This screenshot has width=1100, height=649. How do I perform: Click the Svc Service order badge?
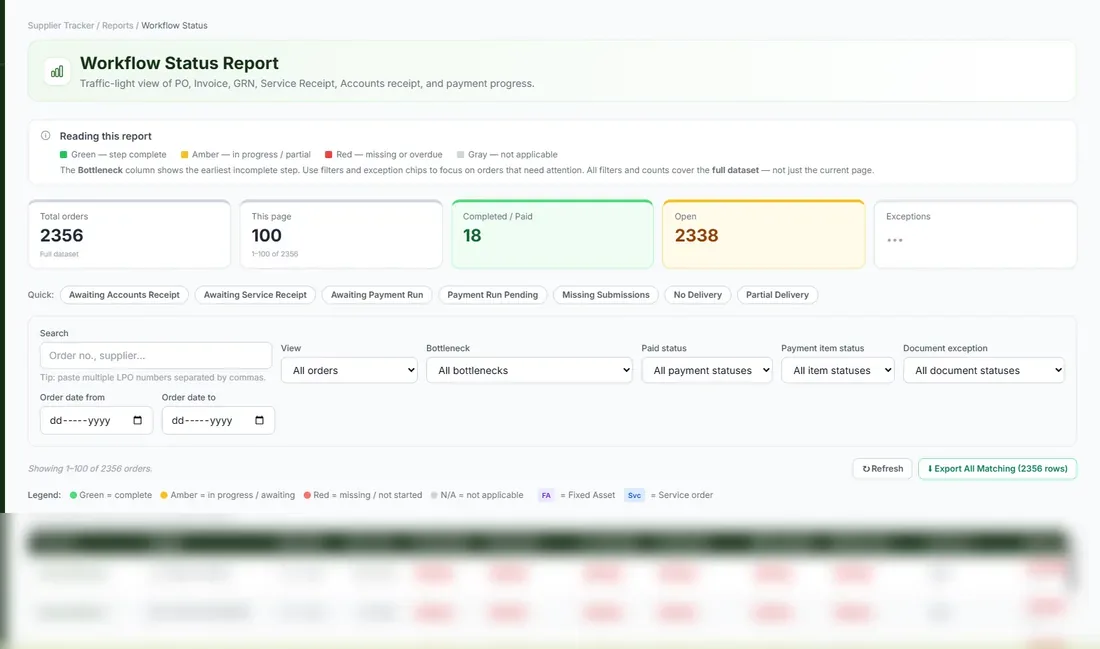point(634,495)
